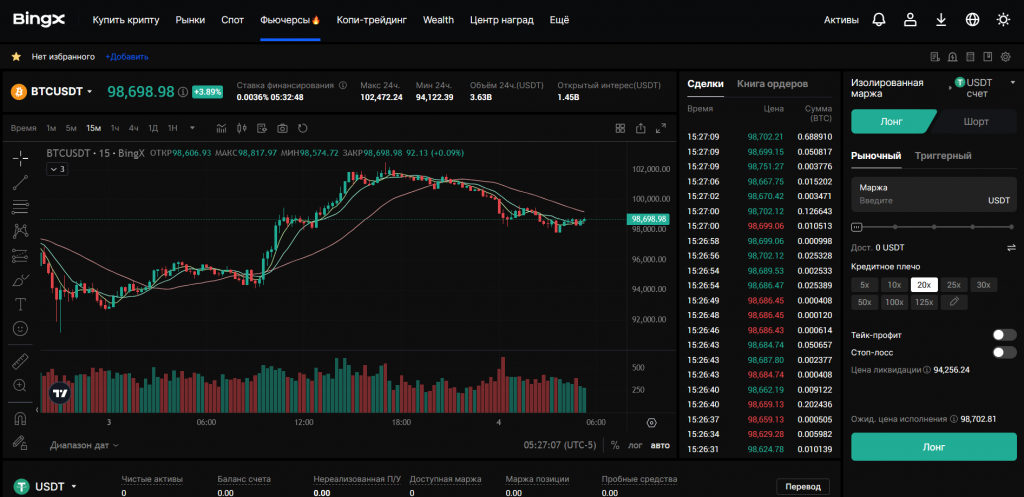Select the XABCD pattern tool

click(20, 231)
